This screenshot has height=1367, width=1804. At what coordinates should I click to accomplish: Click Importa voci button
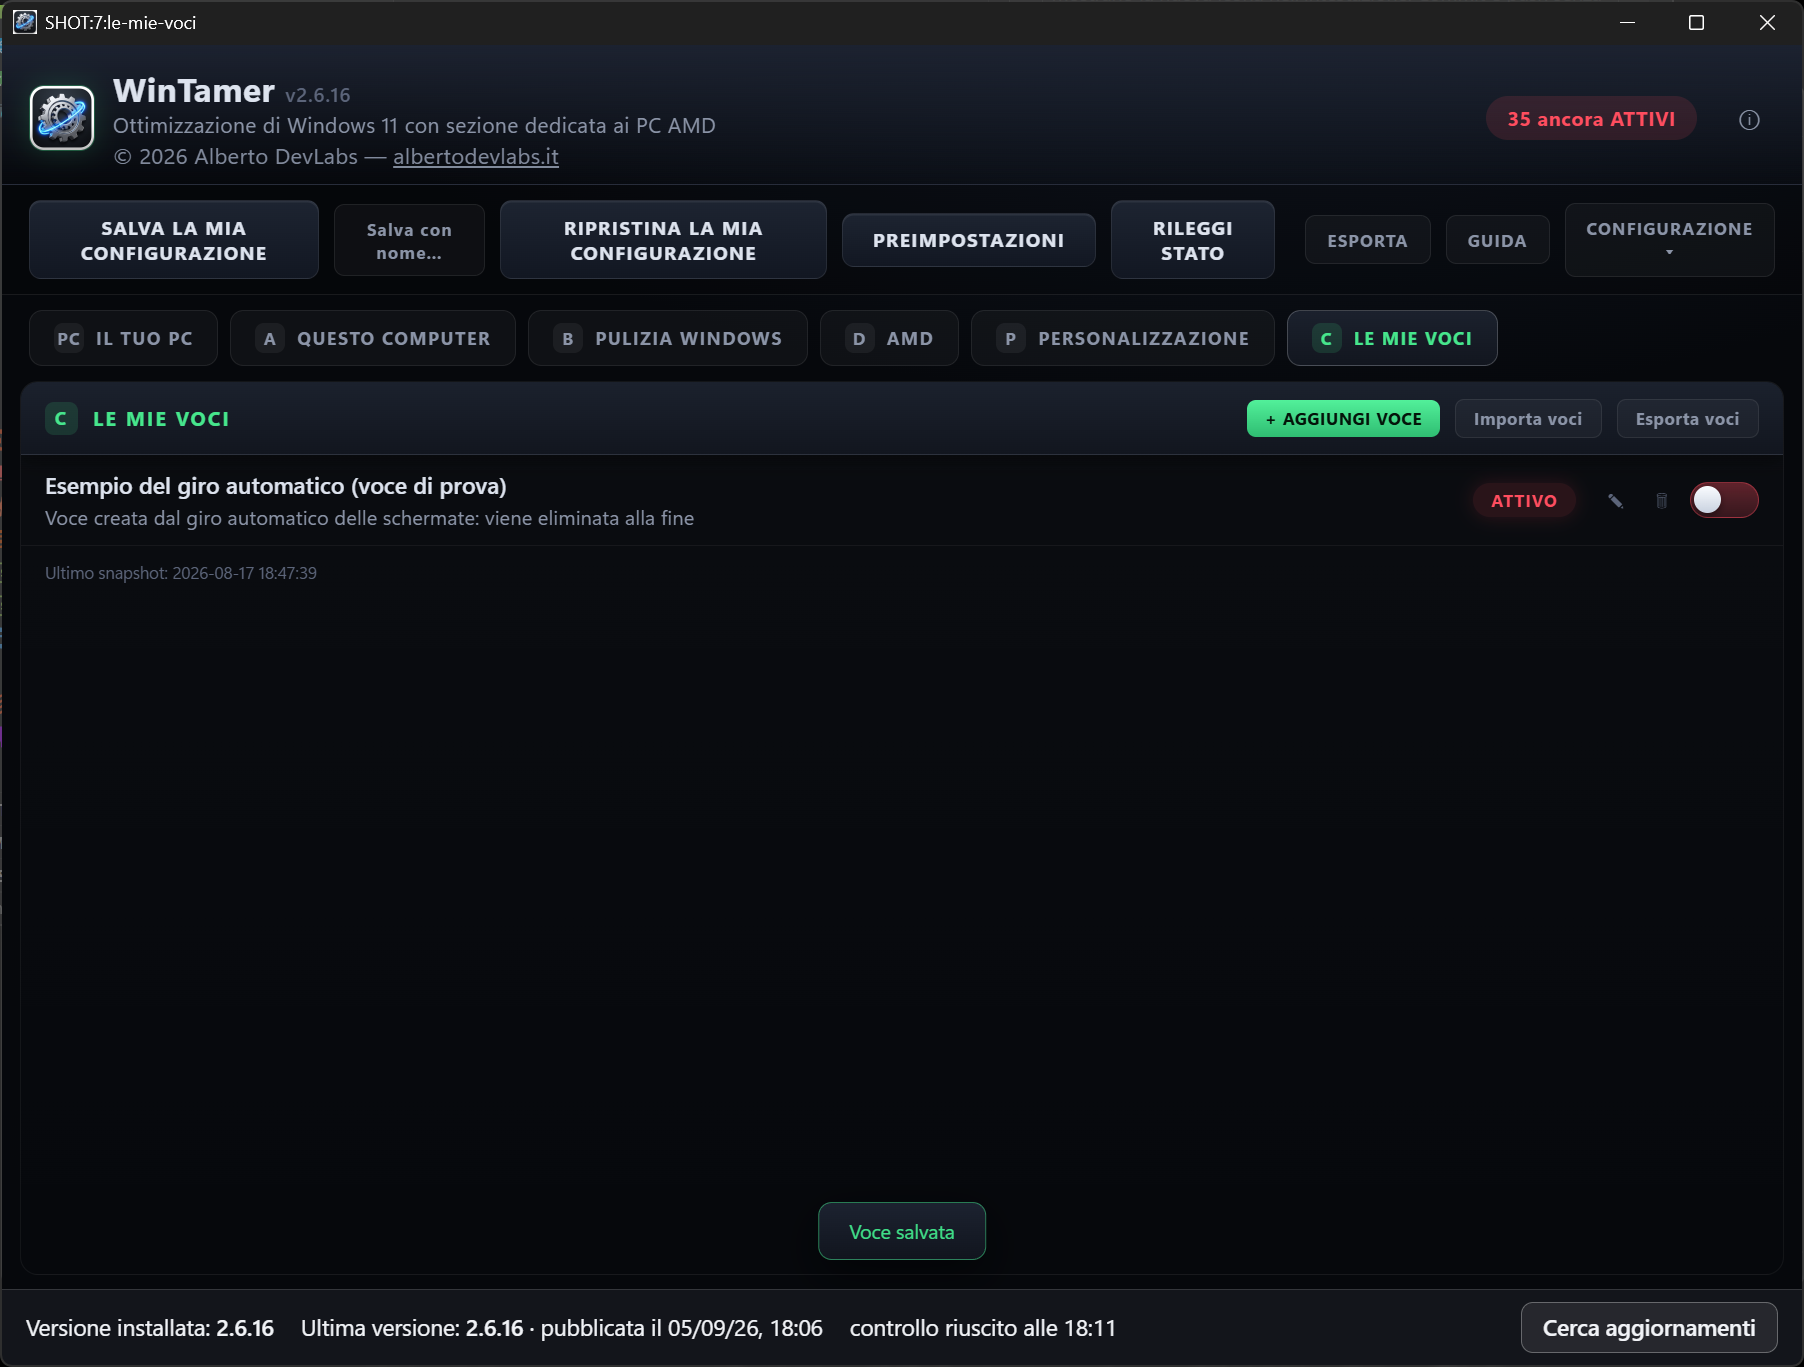(1528, 419)
